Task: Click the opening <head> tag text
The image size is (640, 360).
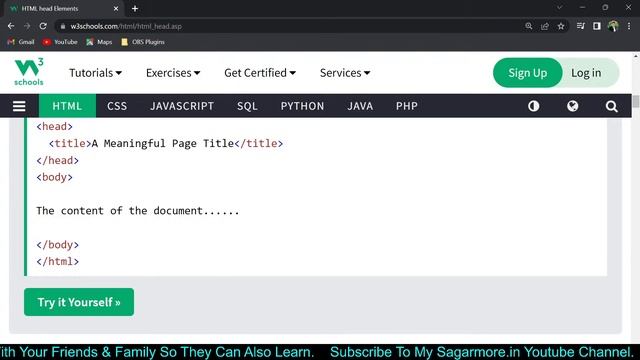Action: pos(54,127)
